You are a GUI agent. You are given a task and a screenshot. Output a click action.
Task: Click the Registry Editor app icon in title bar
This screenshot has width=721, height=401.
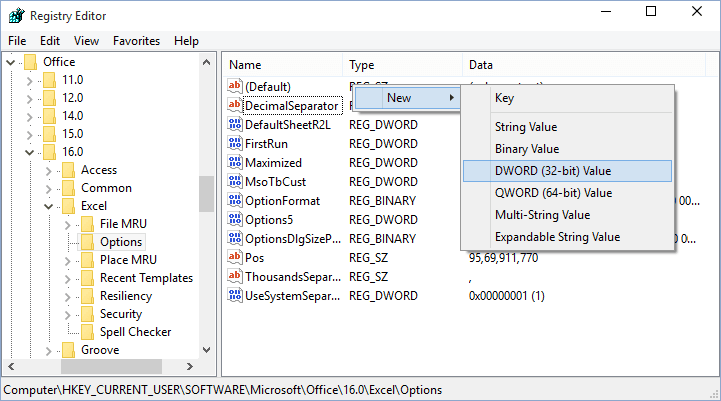(17, 16)
